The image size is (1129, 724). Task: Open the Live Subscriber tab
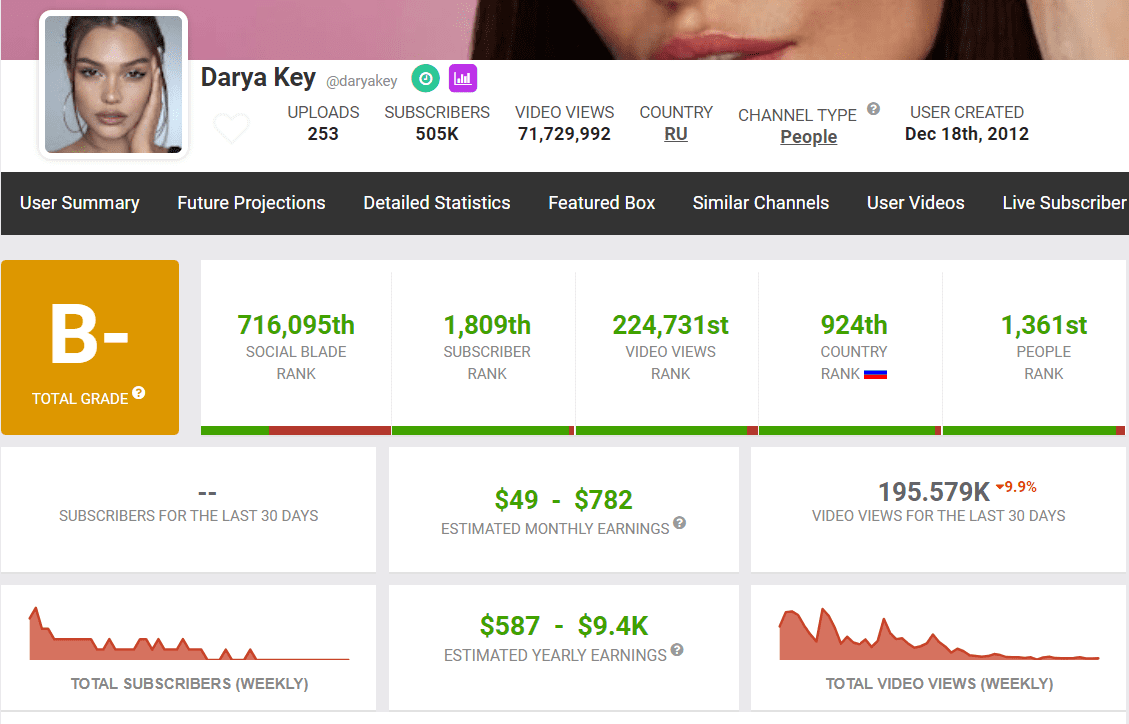point(1064,203)
